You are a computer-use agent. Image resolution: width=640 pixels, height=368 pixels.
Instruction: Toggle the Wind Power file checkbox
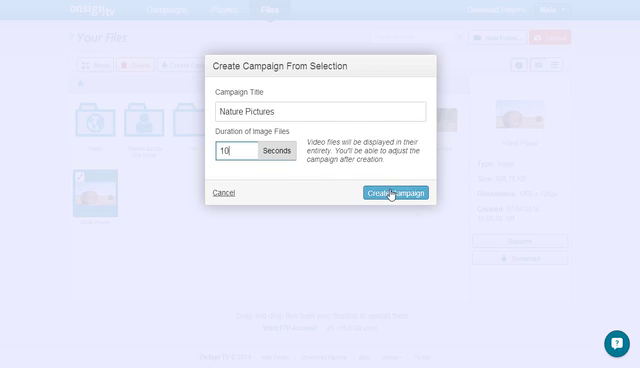pos(80,177)
